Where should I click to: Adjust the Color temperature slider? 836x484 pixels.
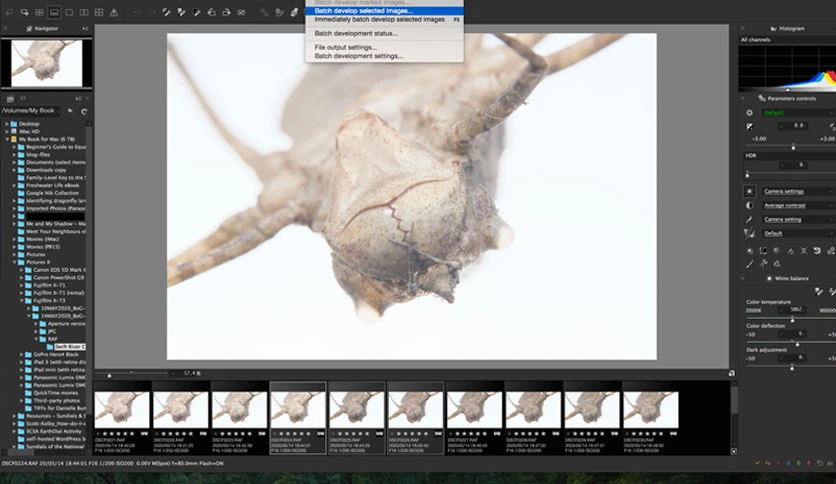[792, 320]
